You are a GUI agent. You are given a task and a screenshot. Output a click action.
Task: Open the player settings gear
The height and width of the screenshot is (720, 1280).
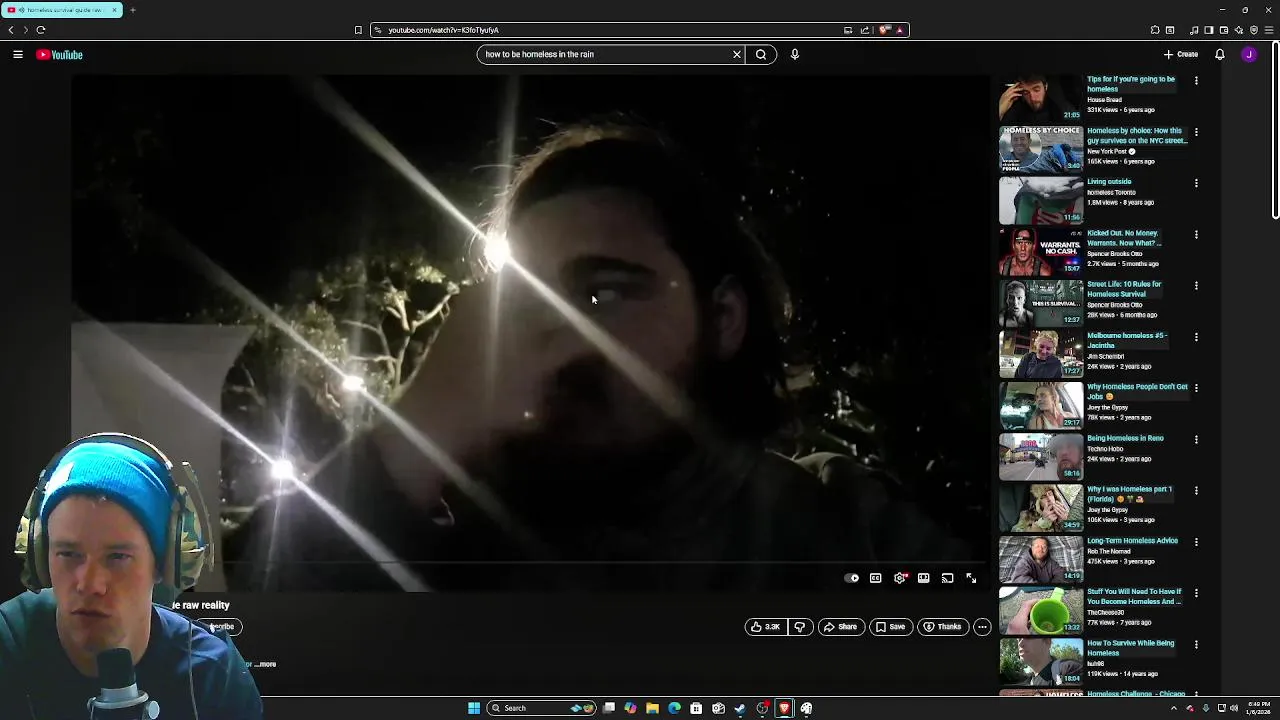point(900,578)
